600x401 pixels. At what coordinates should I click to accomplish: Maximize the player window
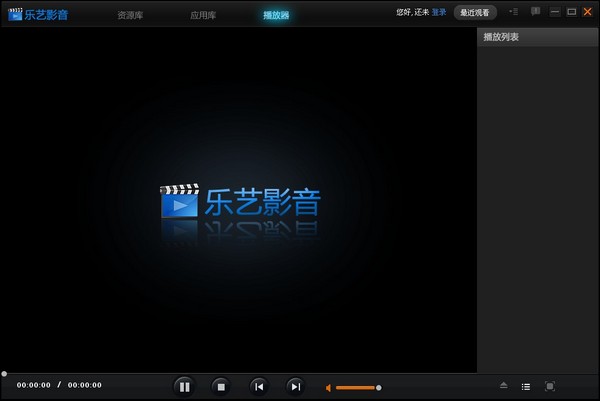pyautogui.click(x=571, y=11)
